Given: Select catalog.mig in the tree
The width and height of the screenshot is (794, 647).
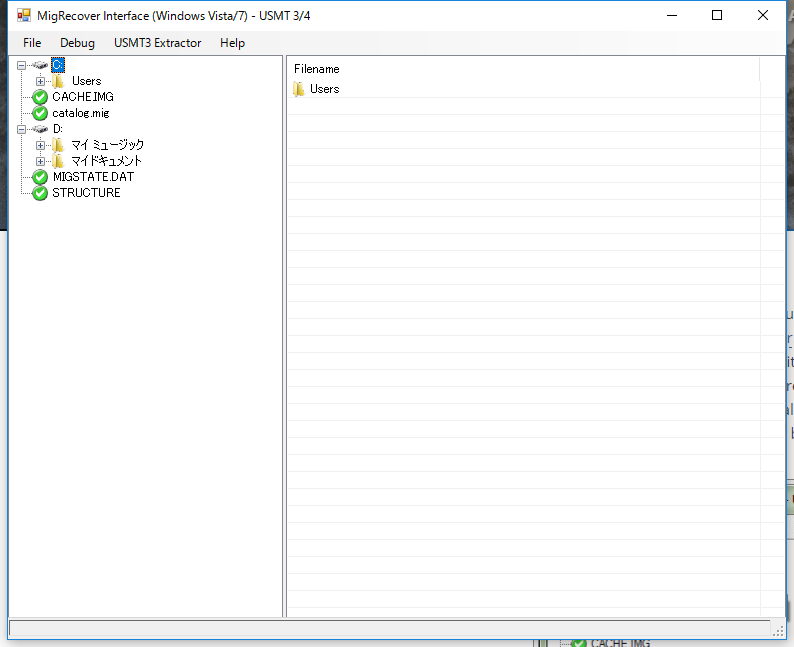Looking at the screenshot, I should [81, 113].
